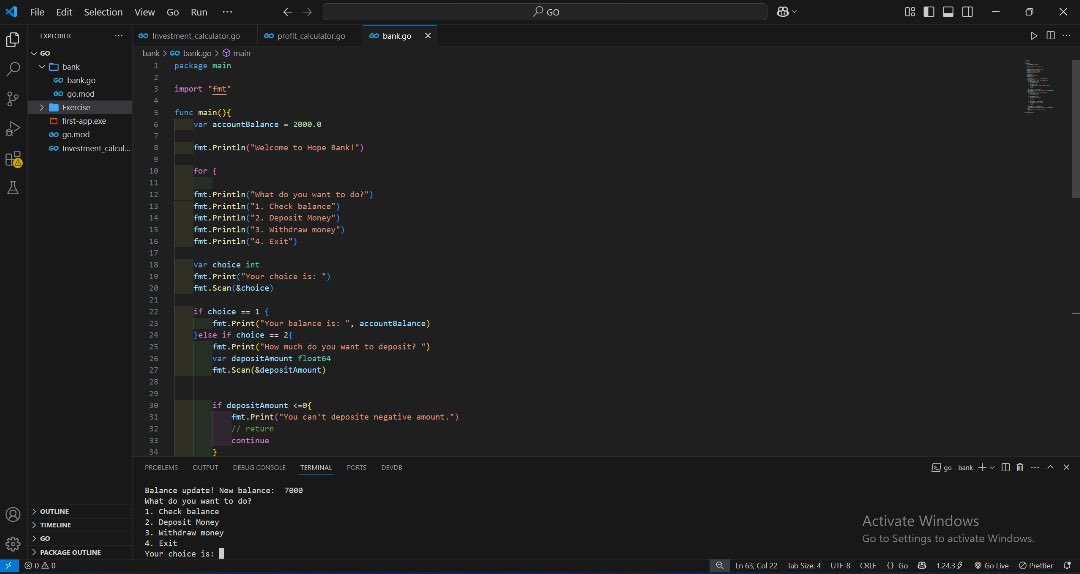Image resolution: width=1080 pixels, height=574 pixels.
Task: Switch to DEVDB panel tab
Action: (392, 467)
